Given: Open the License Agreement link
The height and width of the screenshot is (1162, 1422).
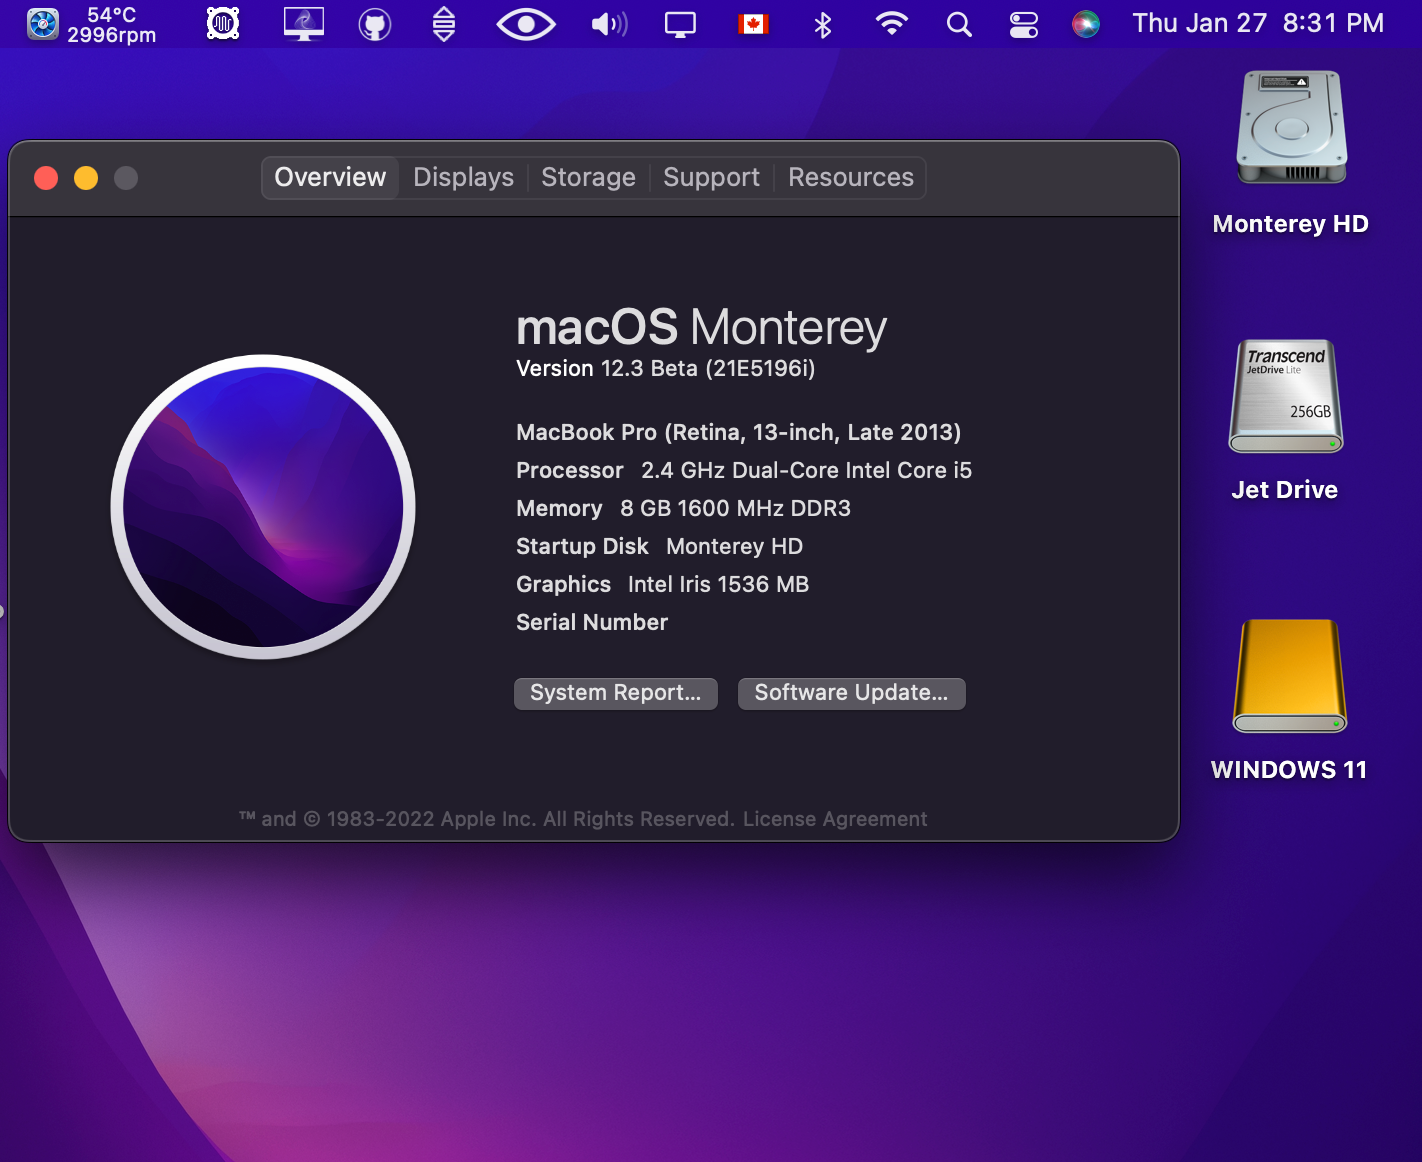Looking at the screenshot, I should click(835, 819).
